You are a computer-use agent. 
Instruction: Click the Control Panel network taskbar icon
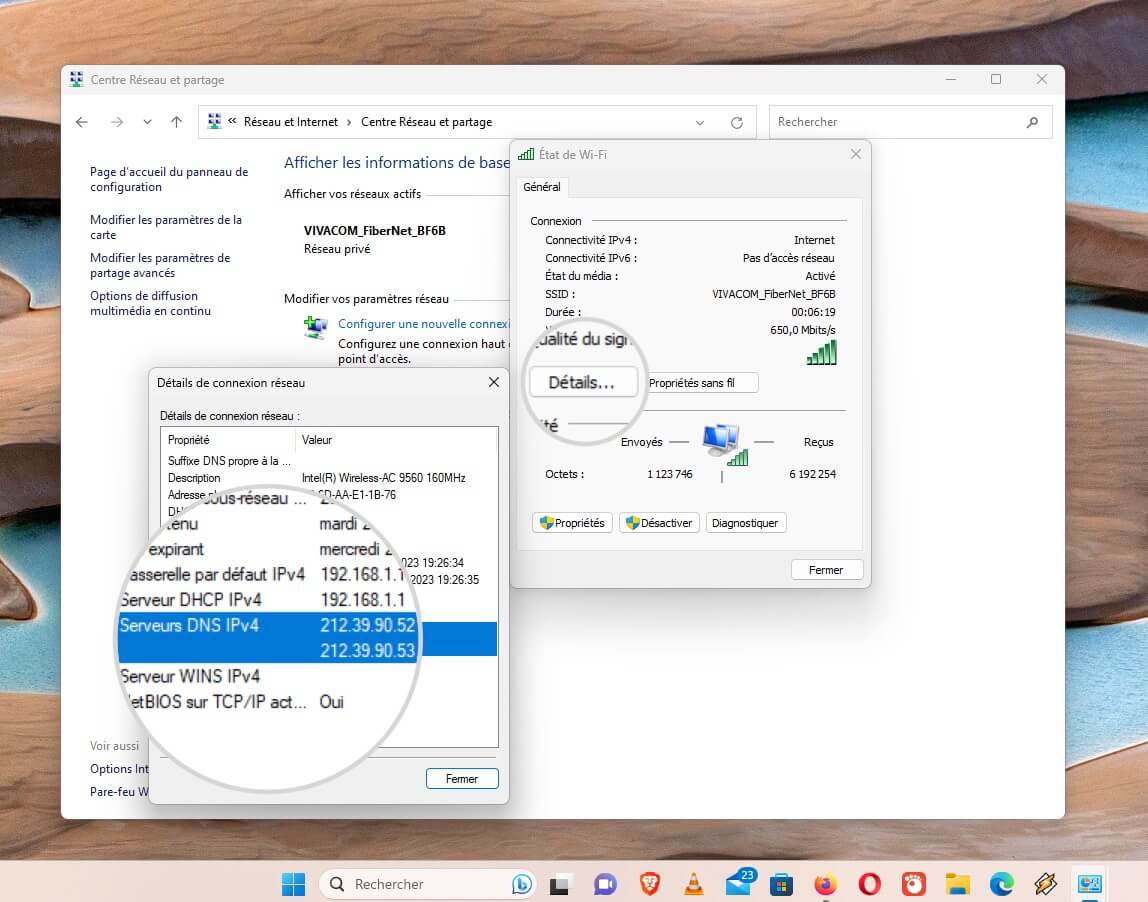click(1089, 884)
